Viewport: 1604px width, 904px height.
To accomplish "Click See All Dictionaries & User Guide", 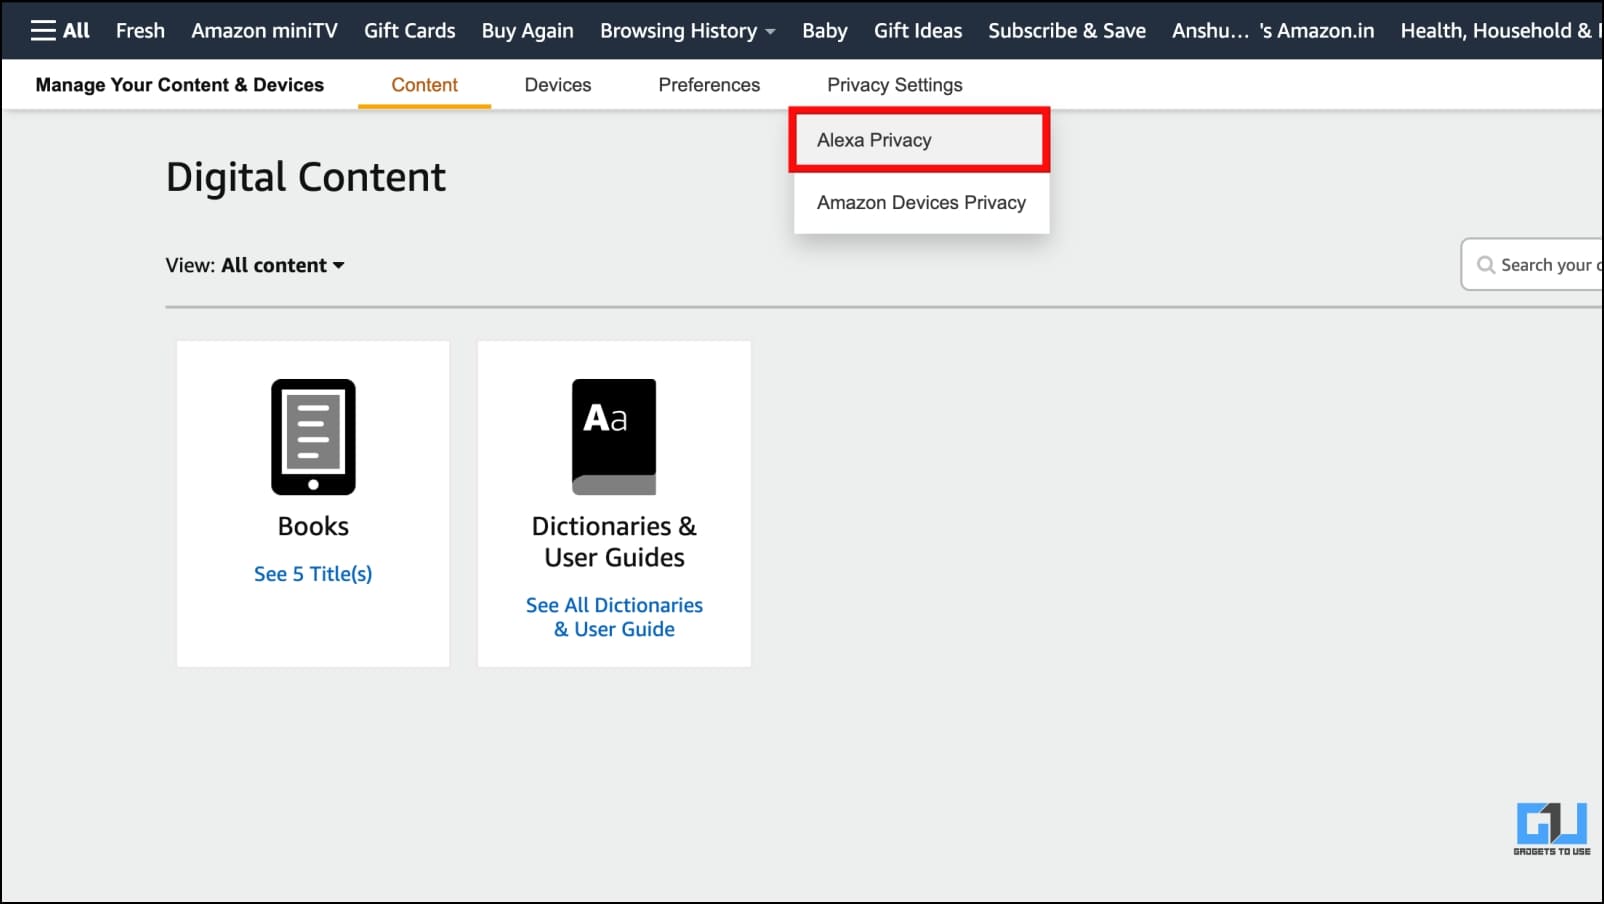I will point(614,617).
